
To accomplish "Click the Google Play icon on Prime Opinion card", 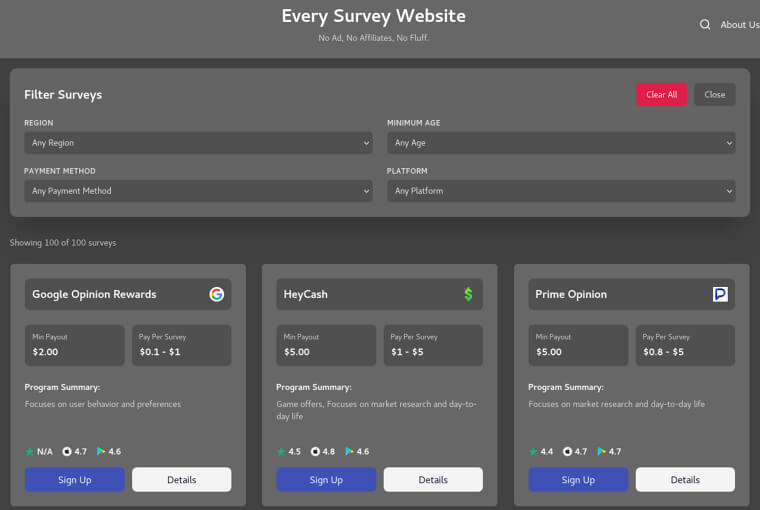I will tap(602, 451).
